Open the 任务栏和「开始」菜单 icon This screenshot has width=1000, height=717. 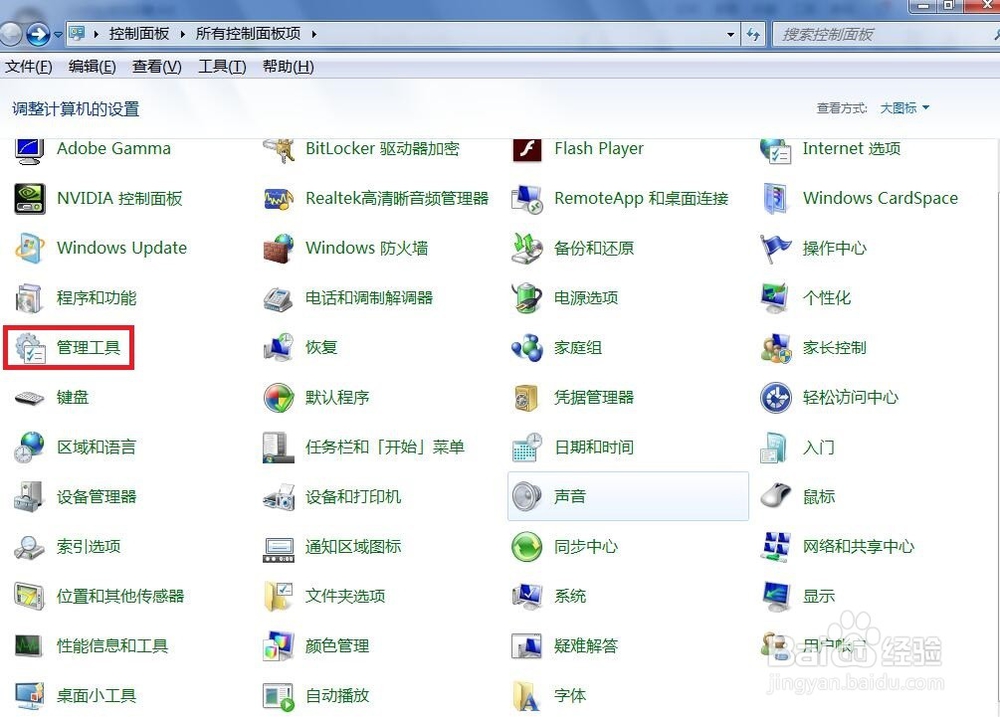tap(279, 447)
